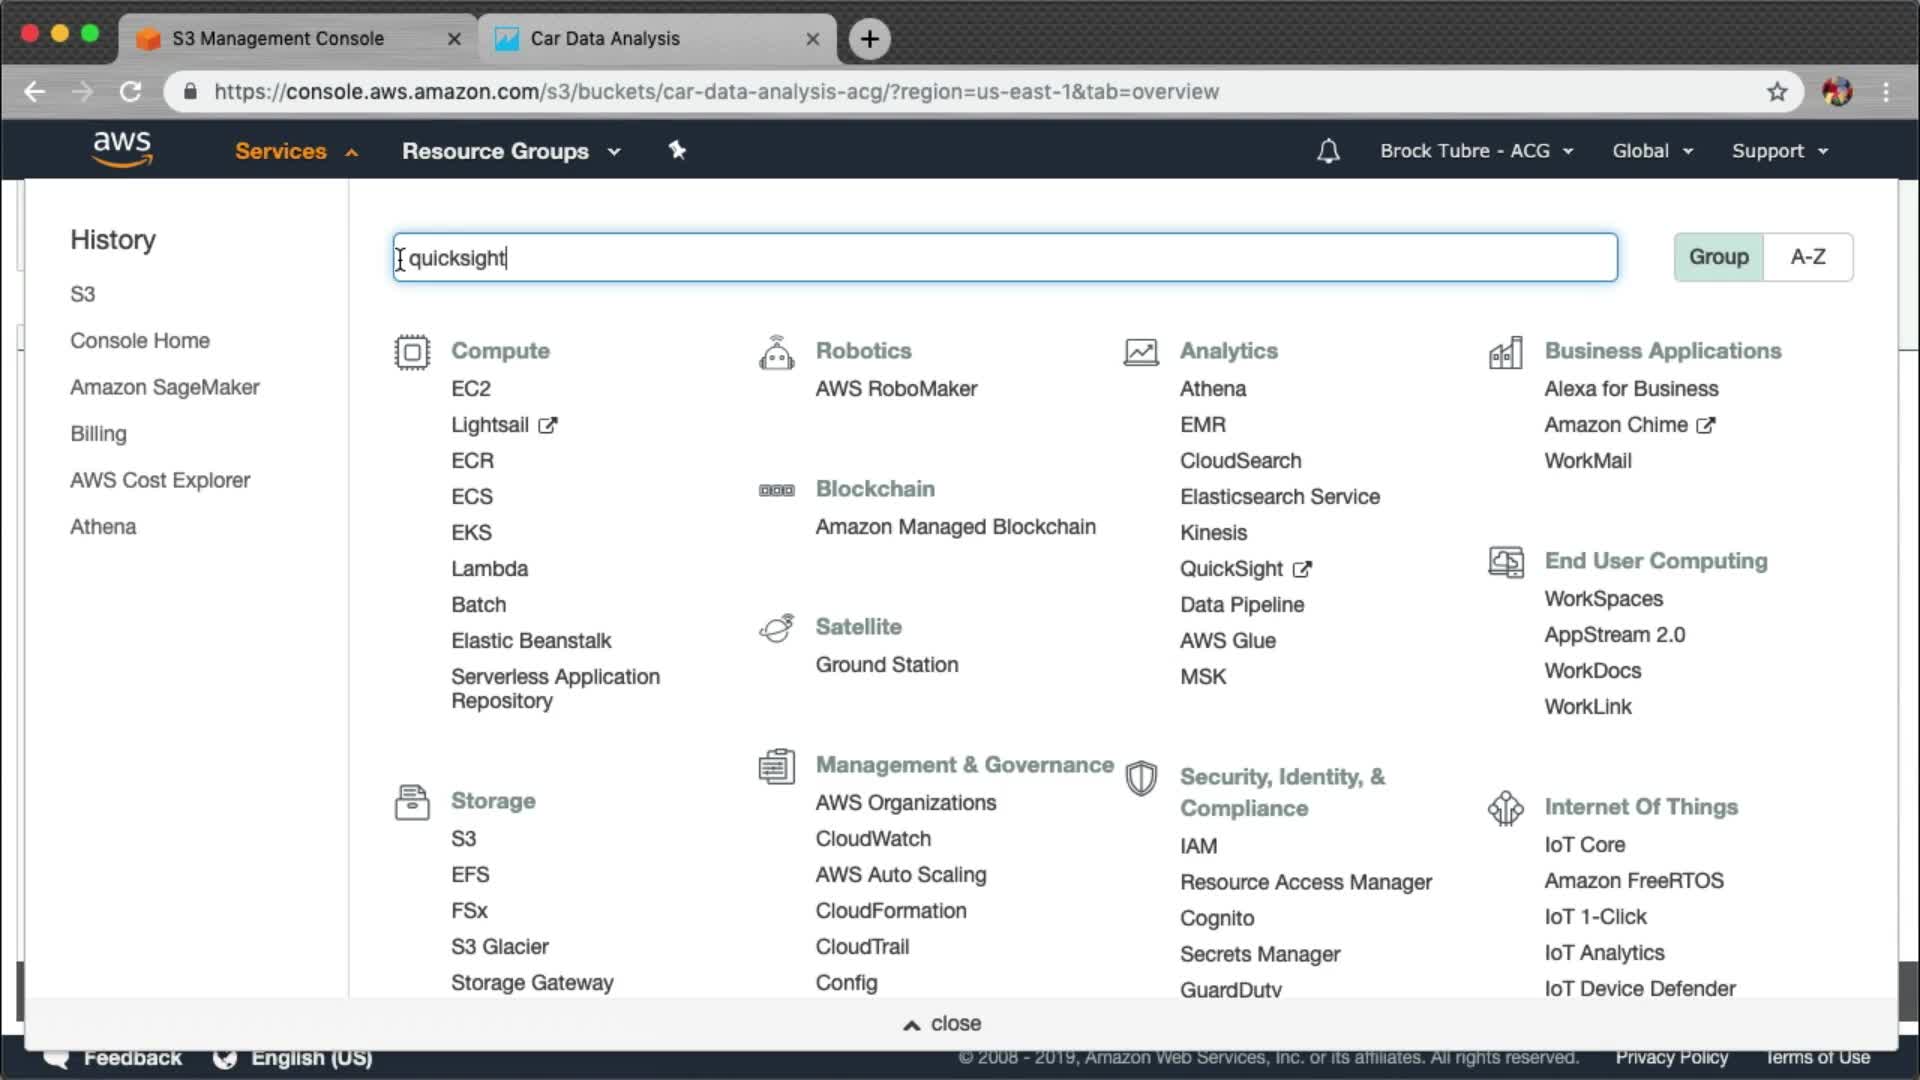This screenshot has height=1080, width=1920.
Task: Expand Resource Groups dropdown
Action: pos(511,151)
